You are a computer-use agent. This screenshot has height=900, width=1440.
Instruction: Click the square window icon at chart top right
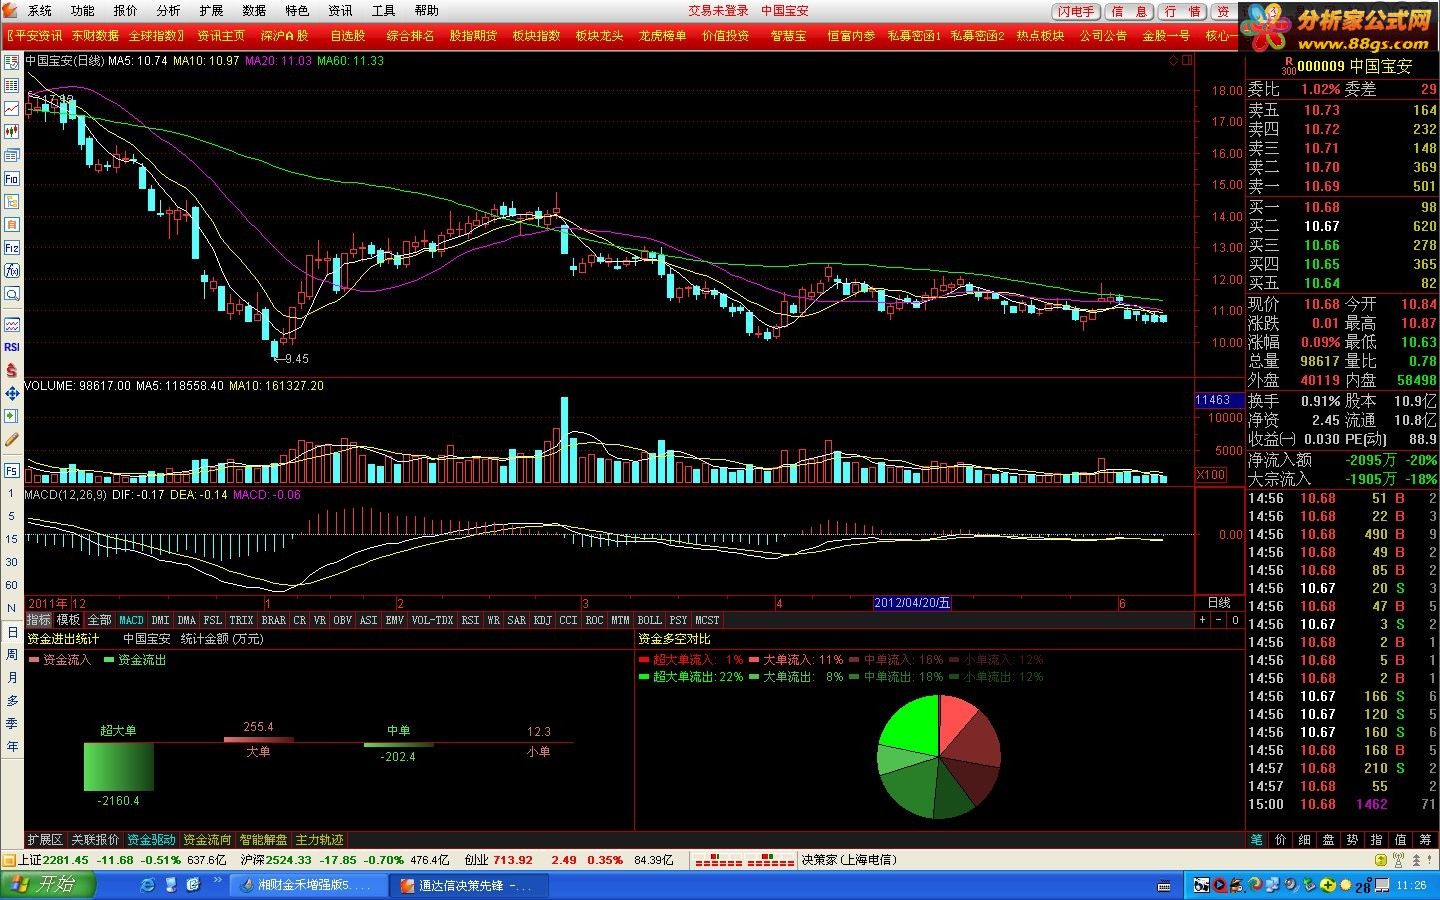pyautogui.click(x=1187, y=60)
